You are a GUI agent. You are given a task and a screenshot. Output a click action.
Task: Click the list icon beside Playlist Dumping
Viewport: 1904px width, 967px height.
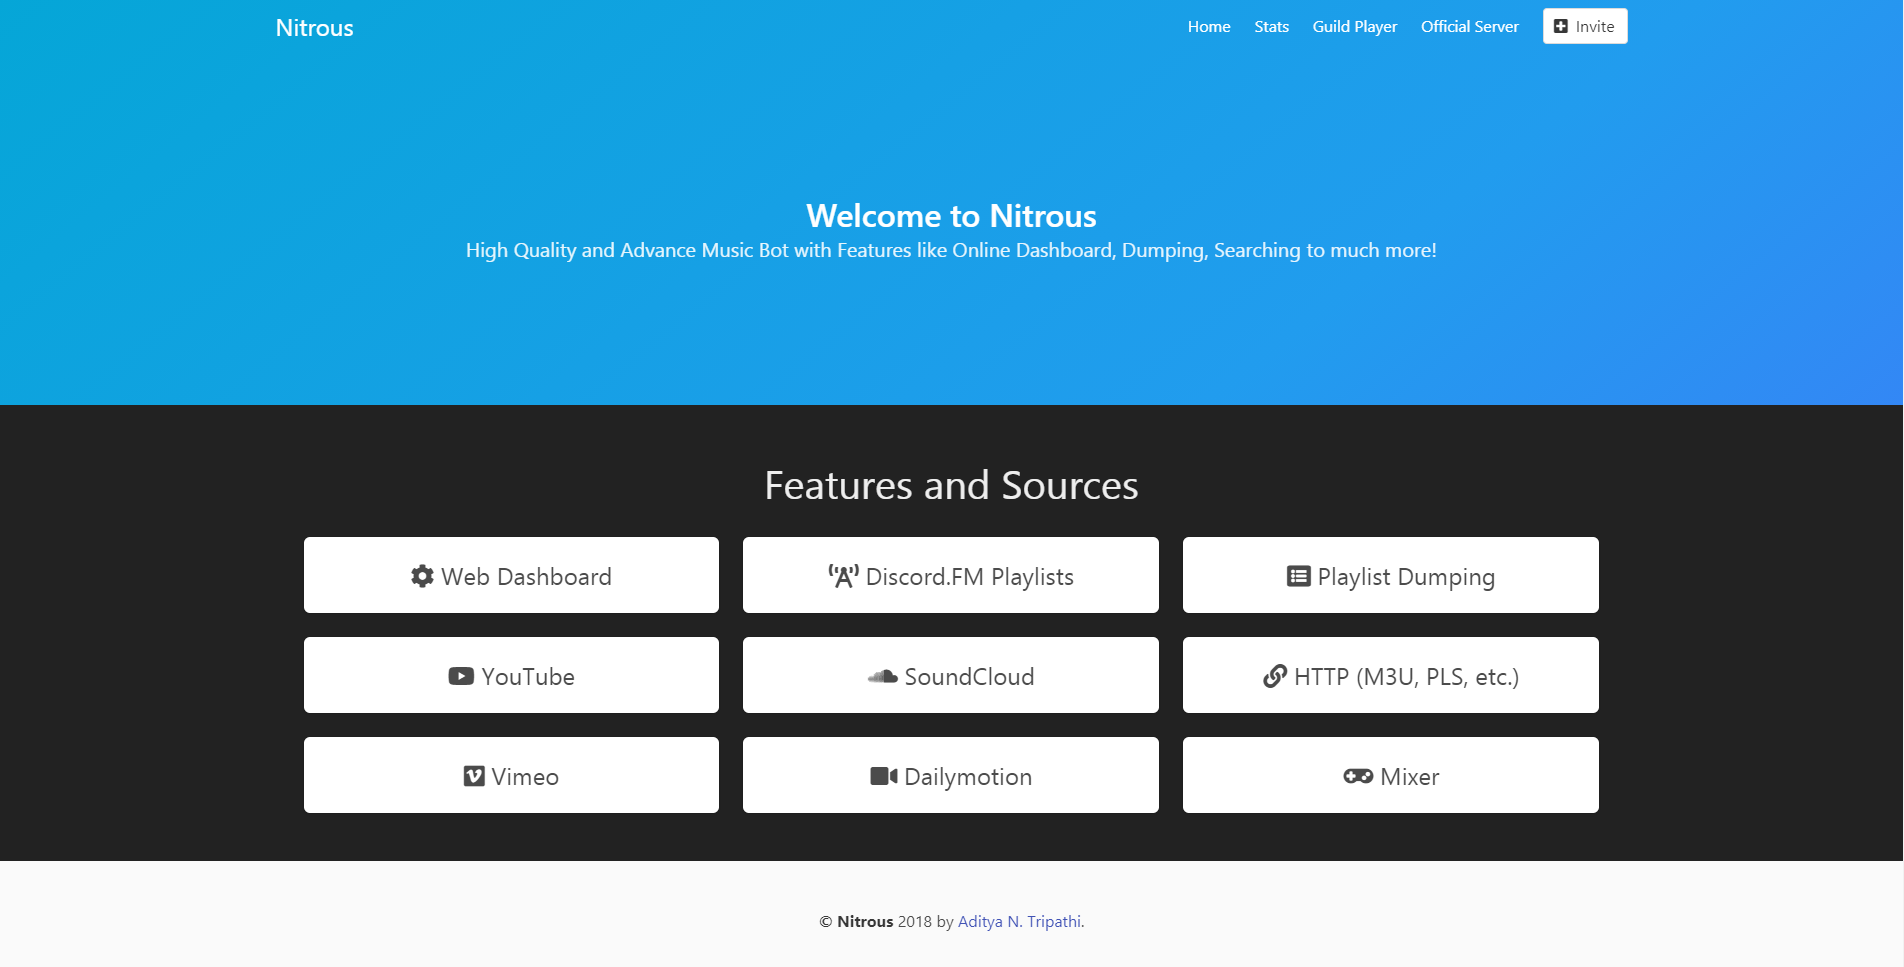point(1298,576)
